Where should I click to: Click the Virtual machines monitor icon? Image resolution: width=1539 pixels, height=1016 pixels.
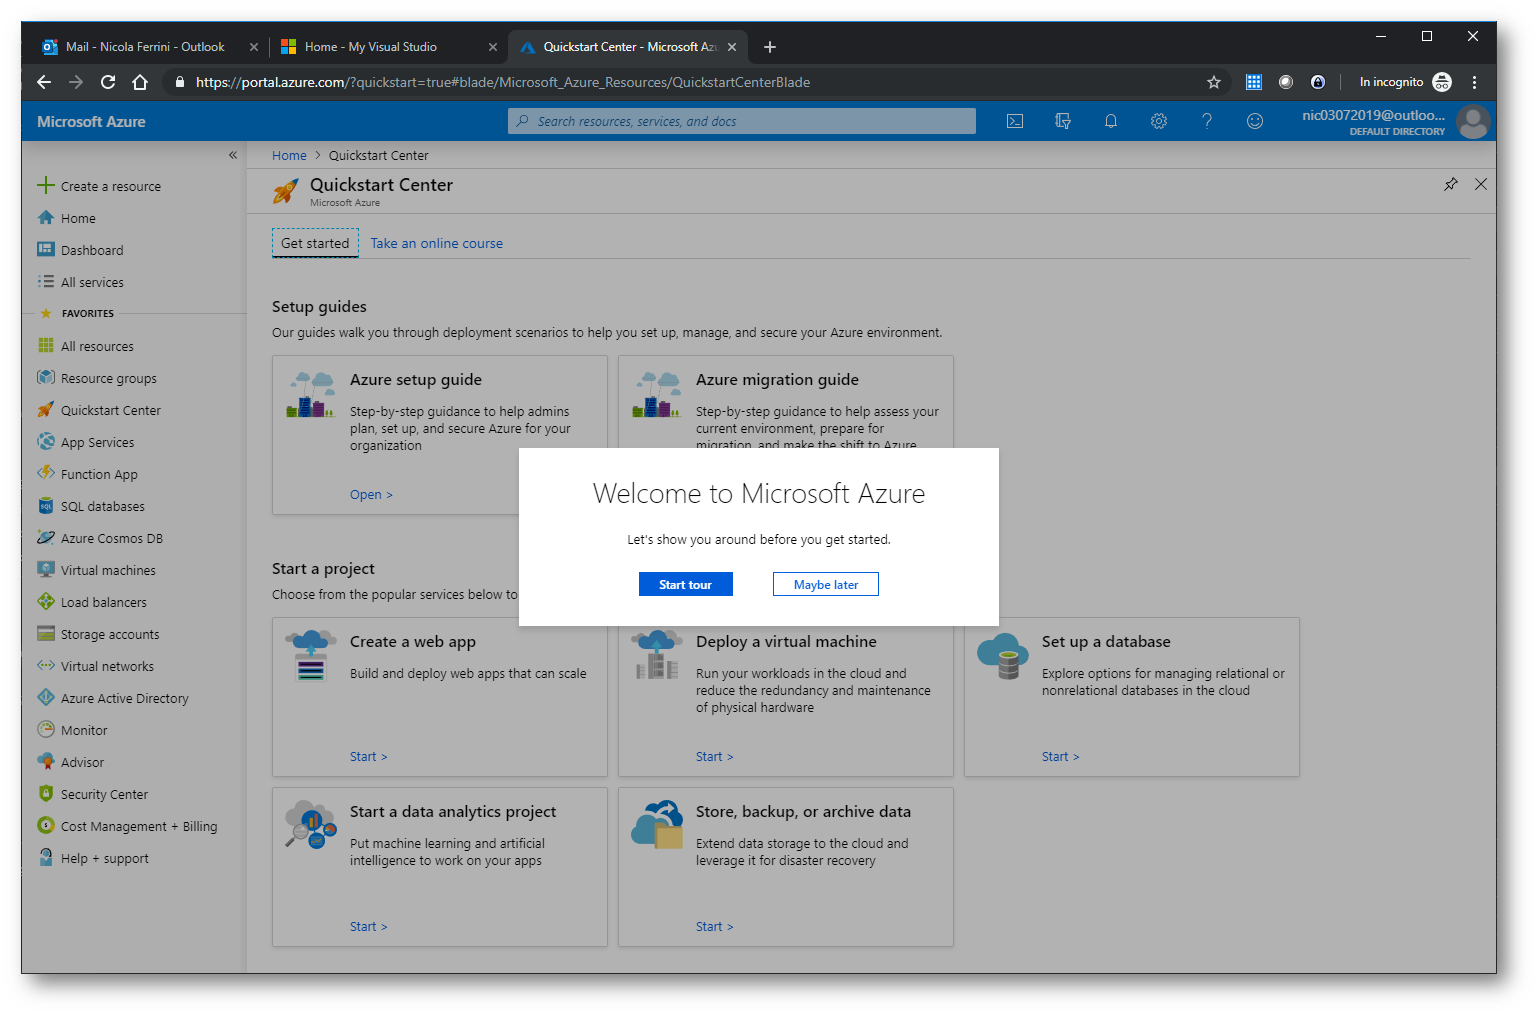pos(46,569)
